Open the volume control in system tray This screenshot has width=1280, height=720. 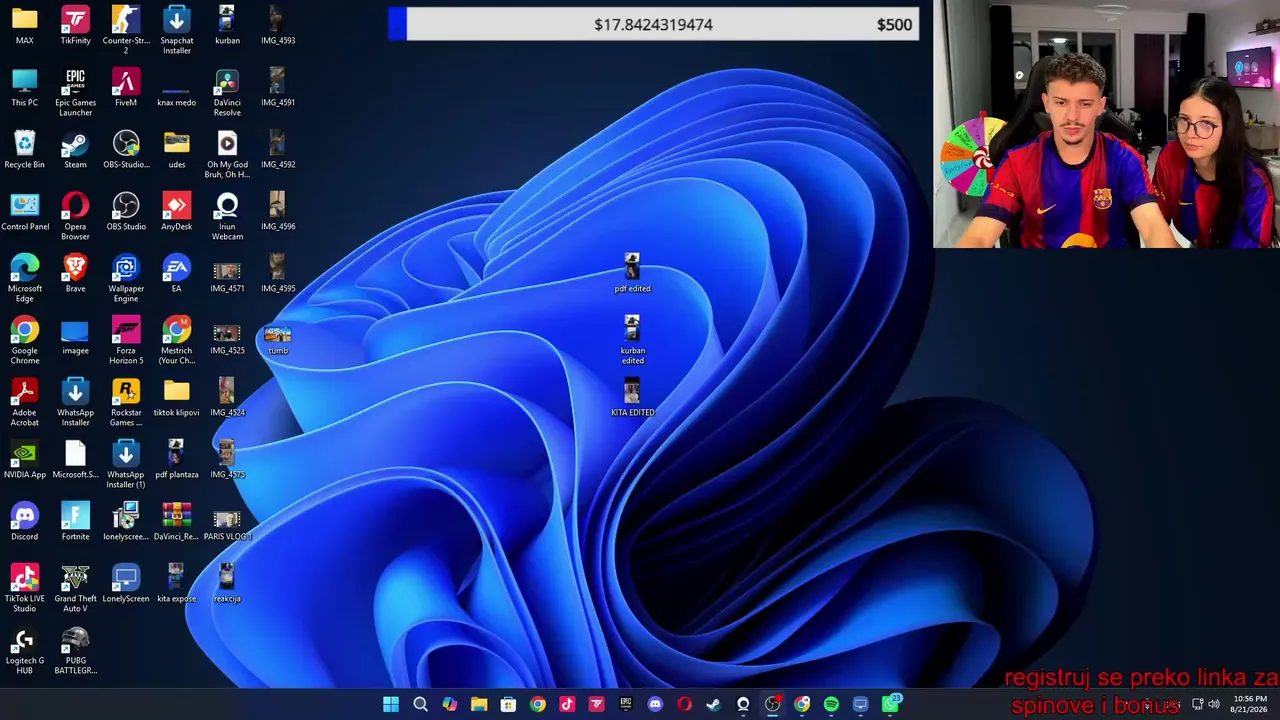(1214, 704)
